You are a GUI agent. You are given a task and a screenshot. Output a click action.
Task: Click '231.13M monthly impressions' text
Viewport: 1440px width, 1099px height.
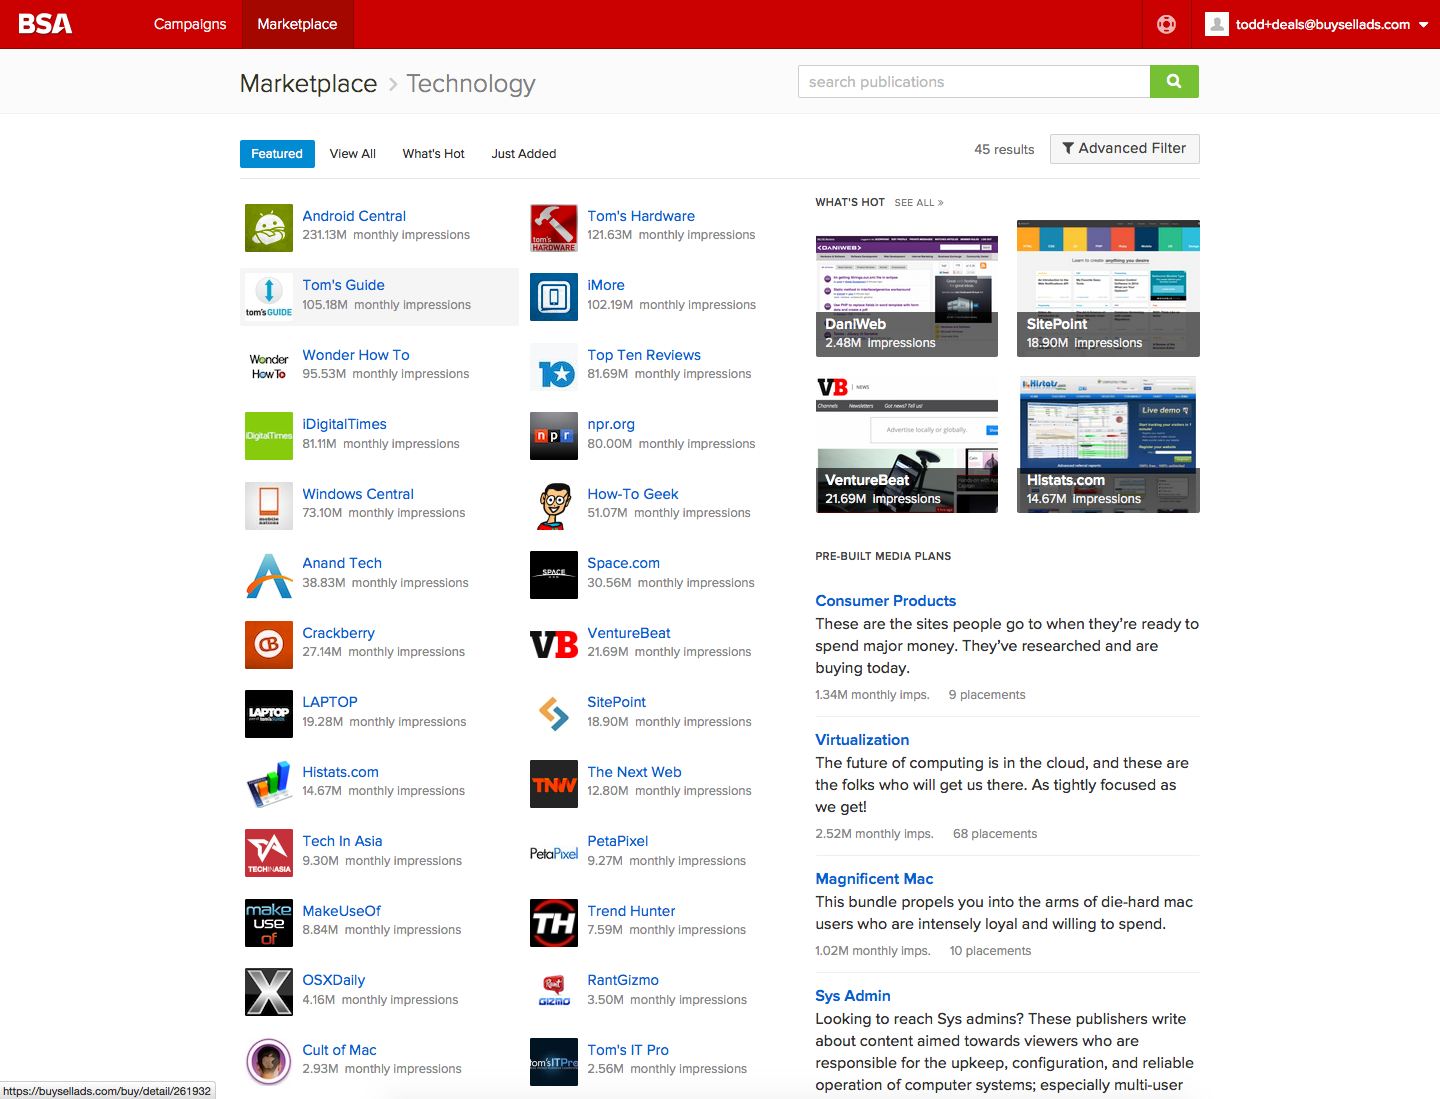coord(386,235)
